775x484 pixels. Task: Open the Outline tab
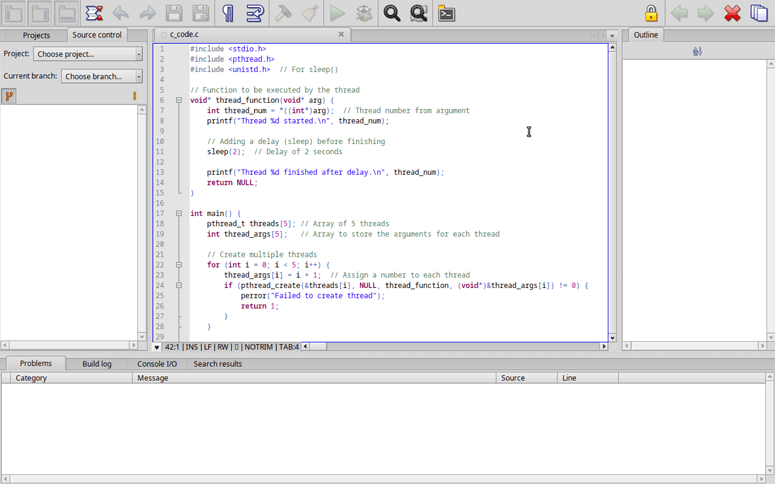(x=646, y=35)
